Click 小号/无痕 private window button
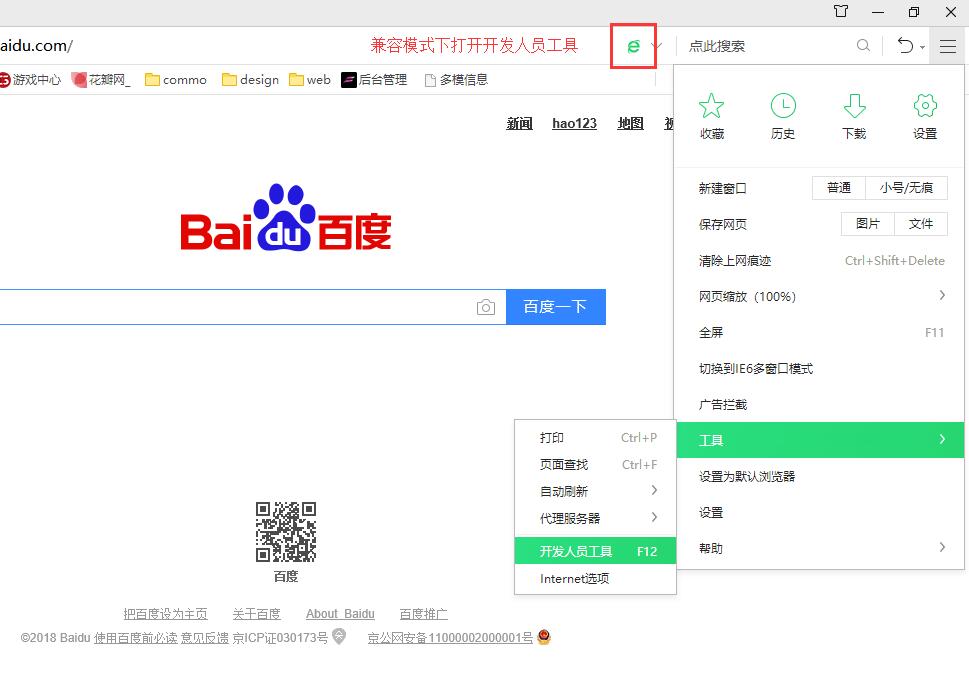 [x=906, y=188]
